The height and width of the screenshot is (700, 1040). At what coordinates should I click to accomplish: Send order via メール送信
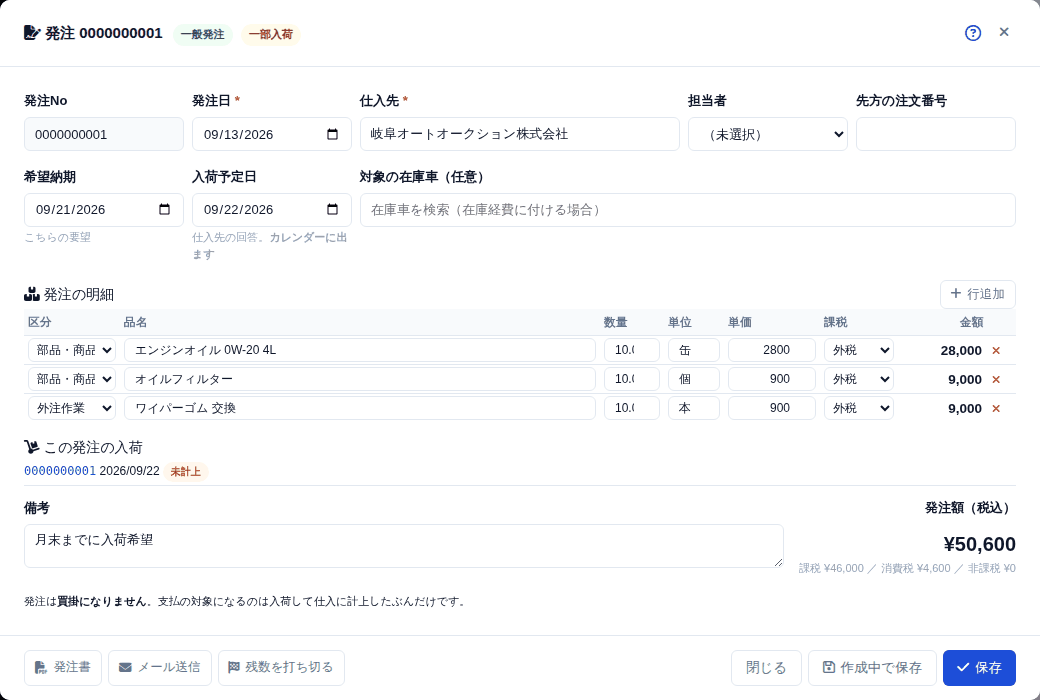tap(160, 667)
